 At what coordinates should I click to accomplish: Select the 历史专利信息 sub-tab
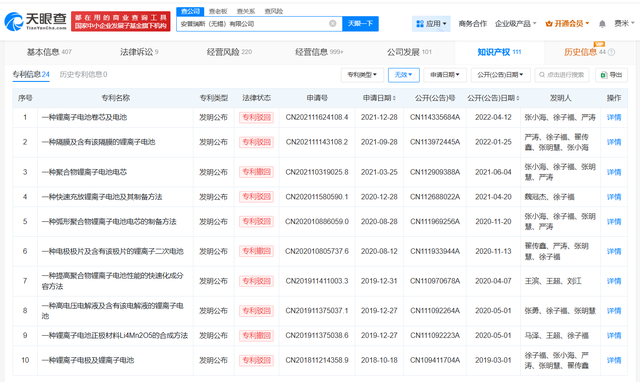(x=83, y=74)
